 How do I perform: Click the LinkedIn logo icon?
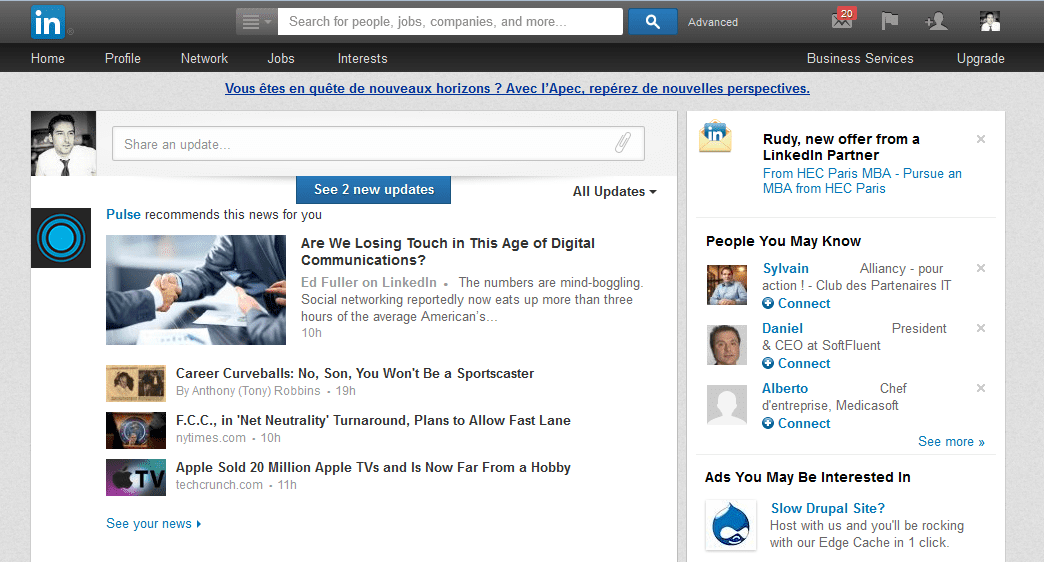pos(47,22)
